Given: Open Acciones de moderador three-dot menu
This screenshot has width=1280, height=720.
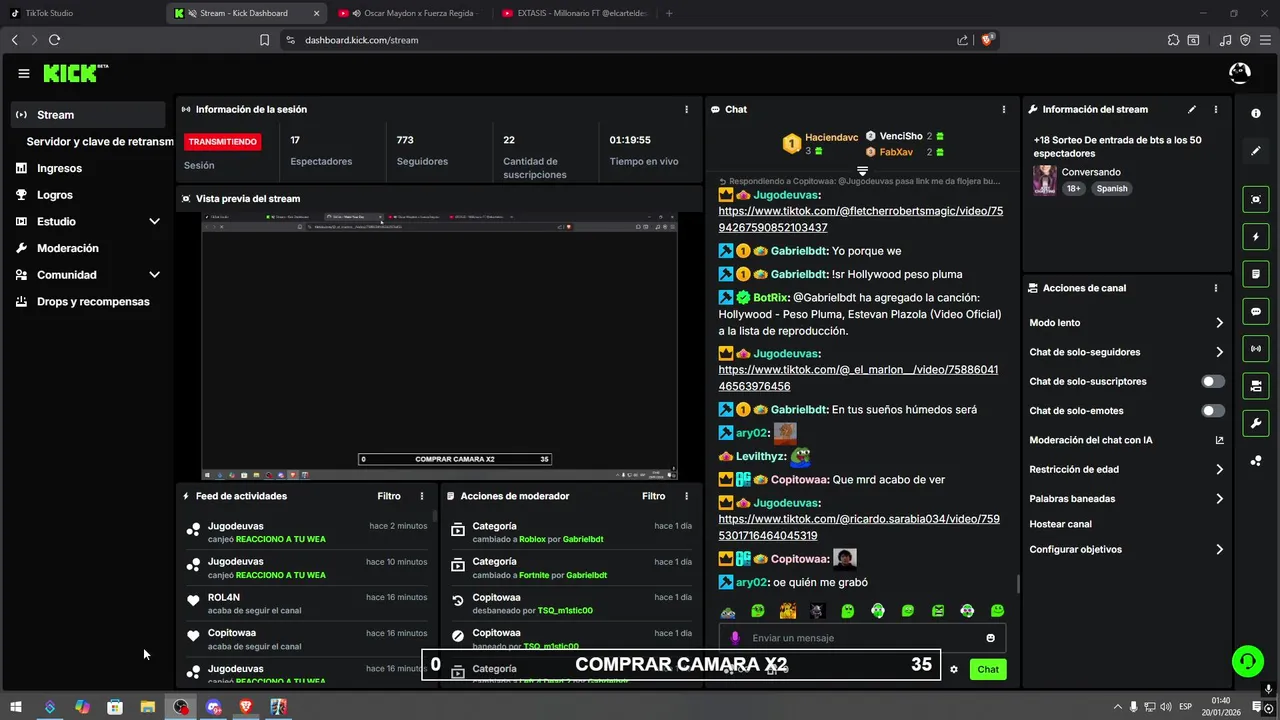Looking at the screenshot, I should pyautogui.click(x=686, y=496).
